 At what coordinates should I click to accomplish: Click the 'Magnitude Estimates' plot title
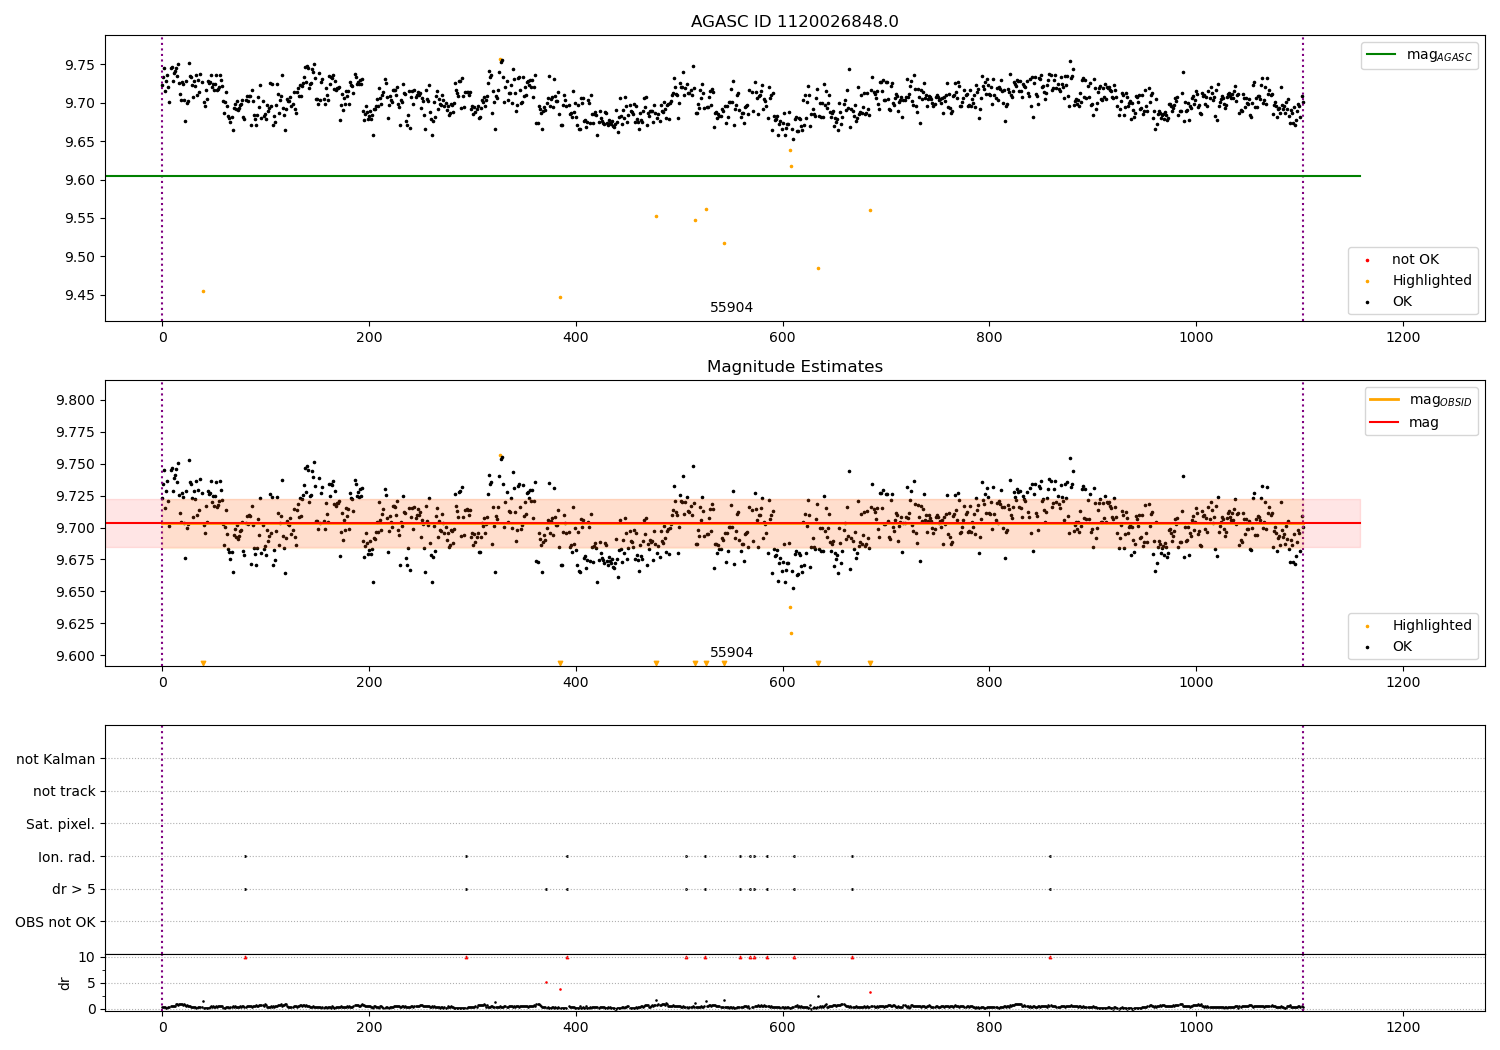pyautogui.click(x=795, y=367)
